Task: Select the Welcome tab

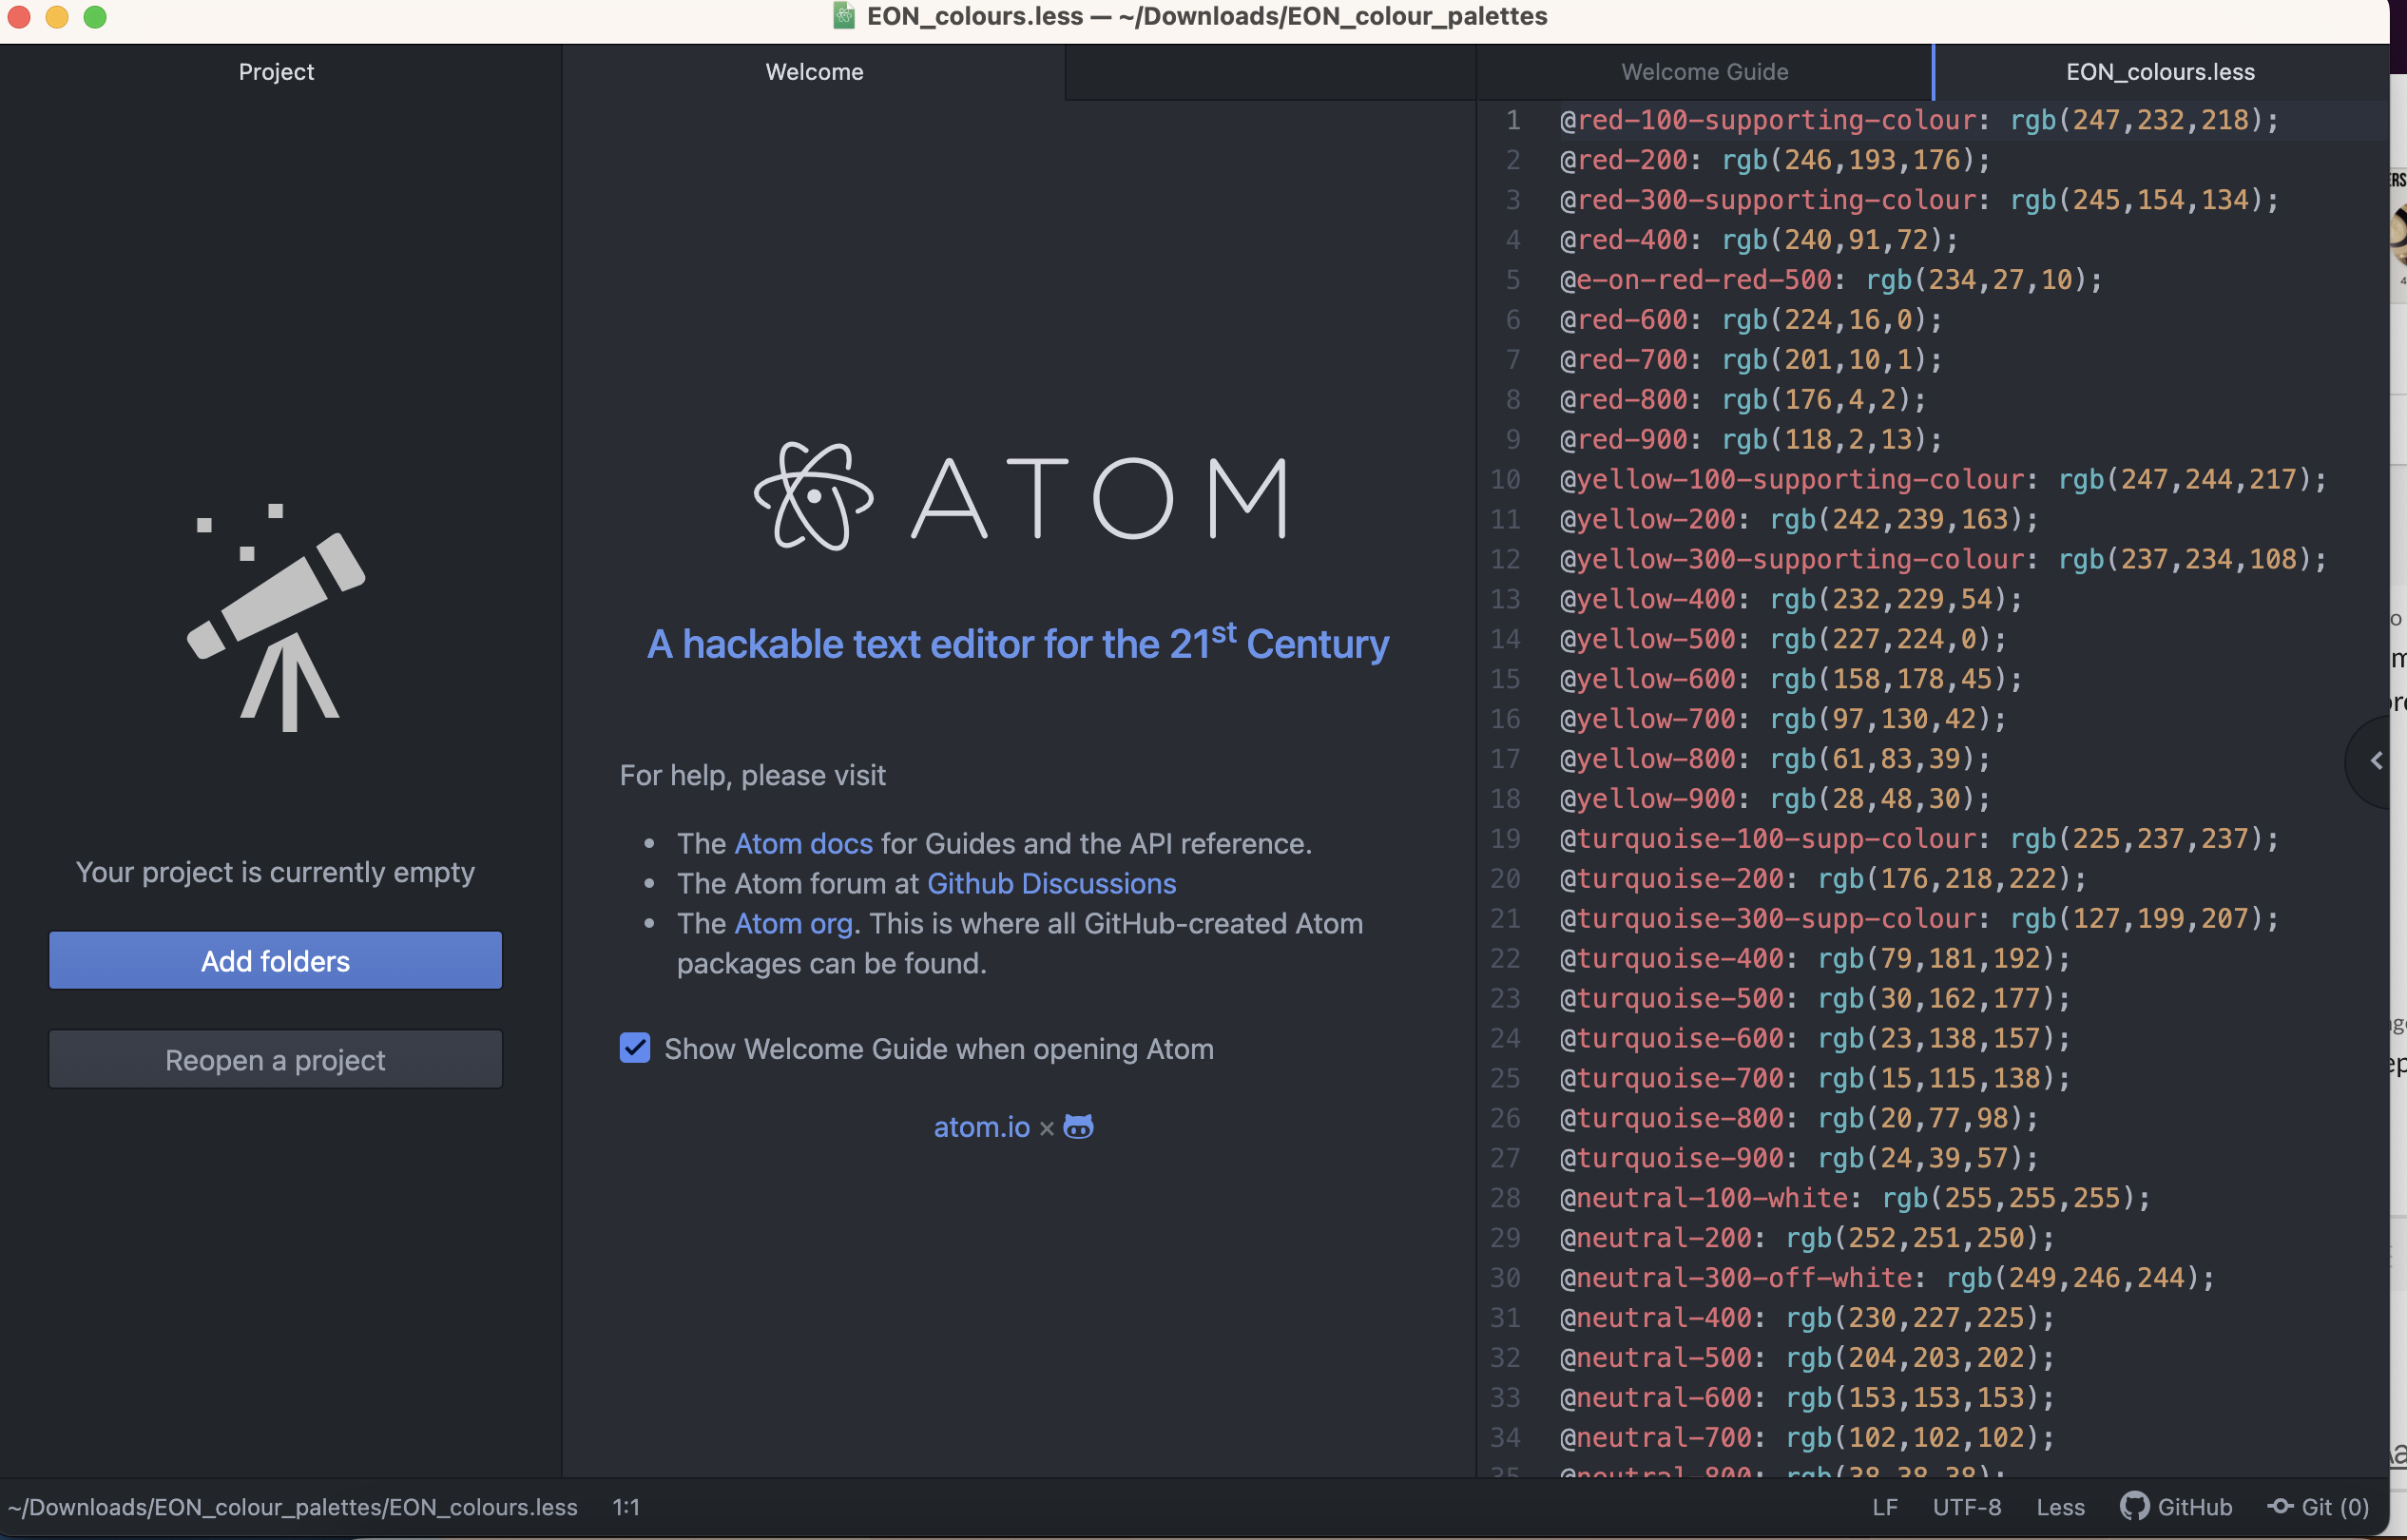Action: [814, 72]
